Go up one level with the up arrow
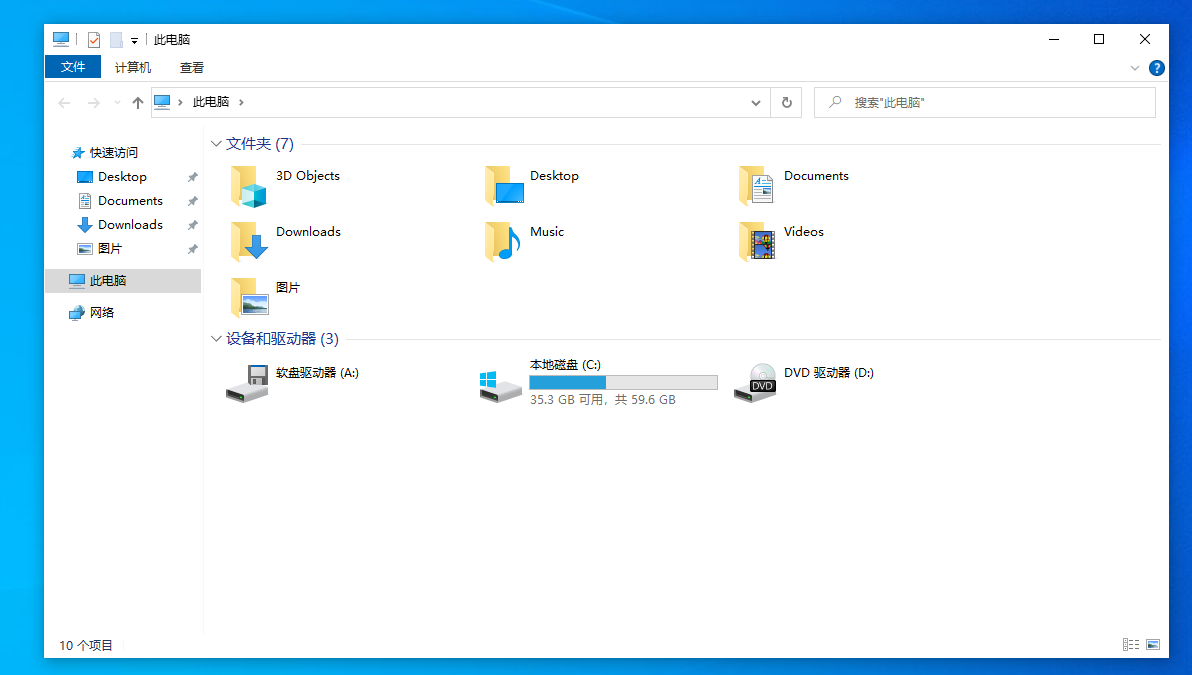Viewport: 1192px width, 675px height. (x=138, y=103)
